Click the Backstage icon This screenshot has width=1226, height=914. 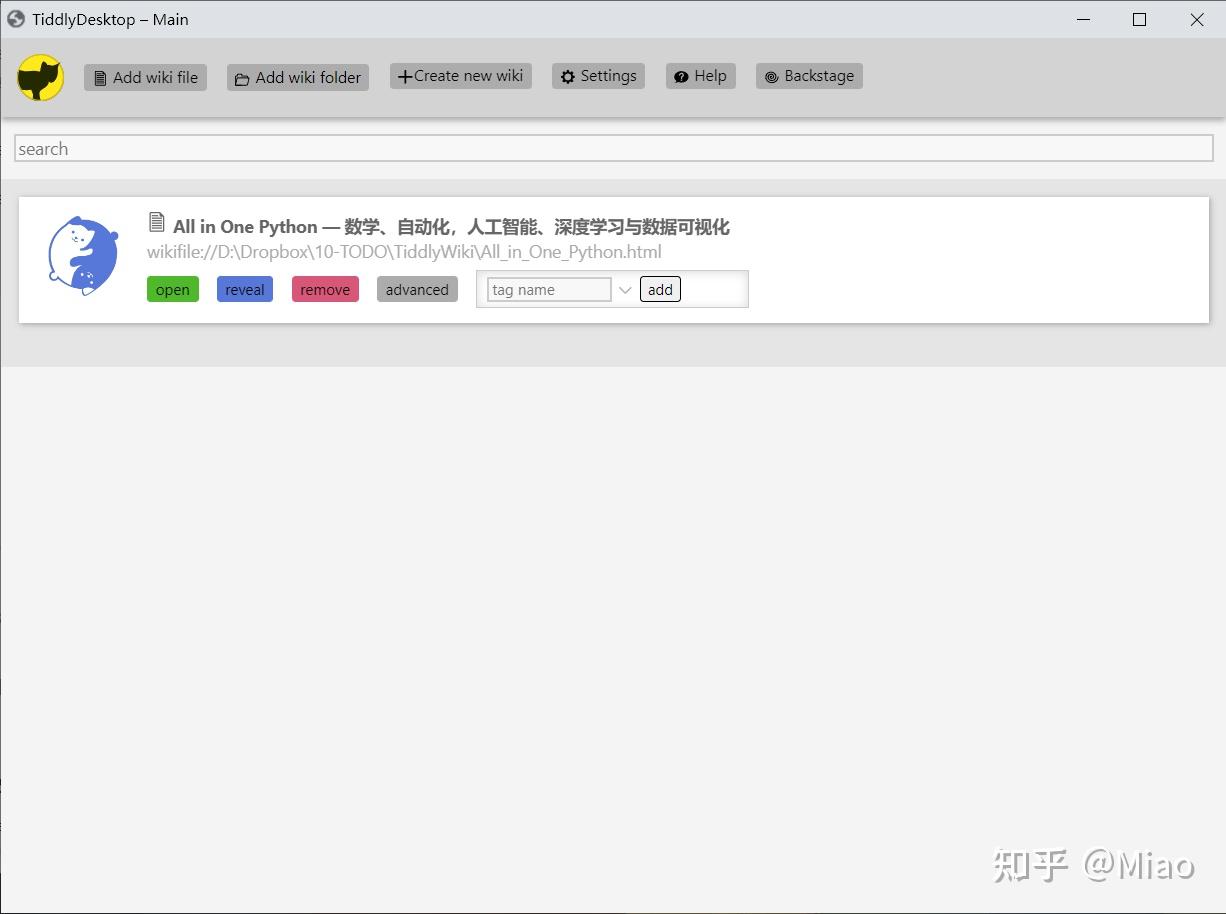point(771,75)
